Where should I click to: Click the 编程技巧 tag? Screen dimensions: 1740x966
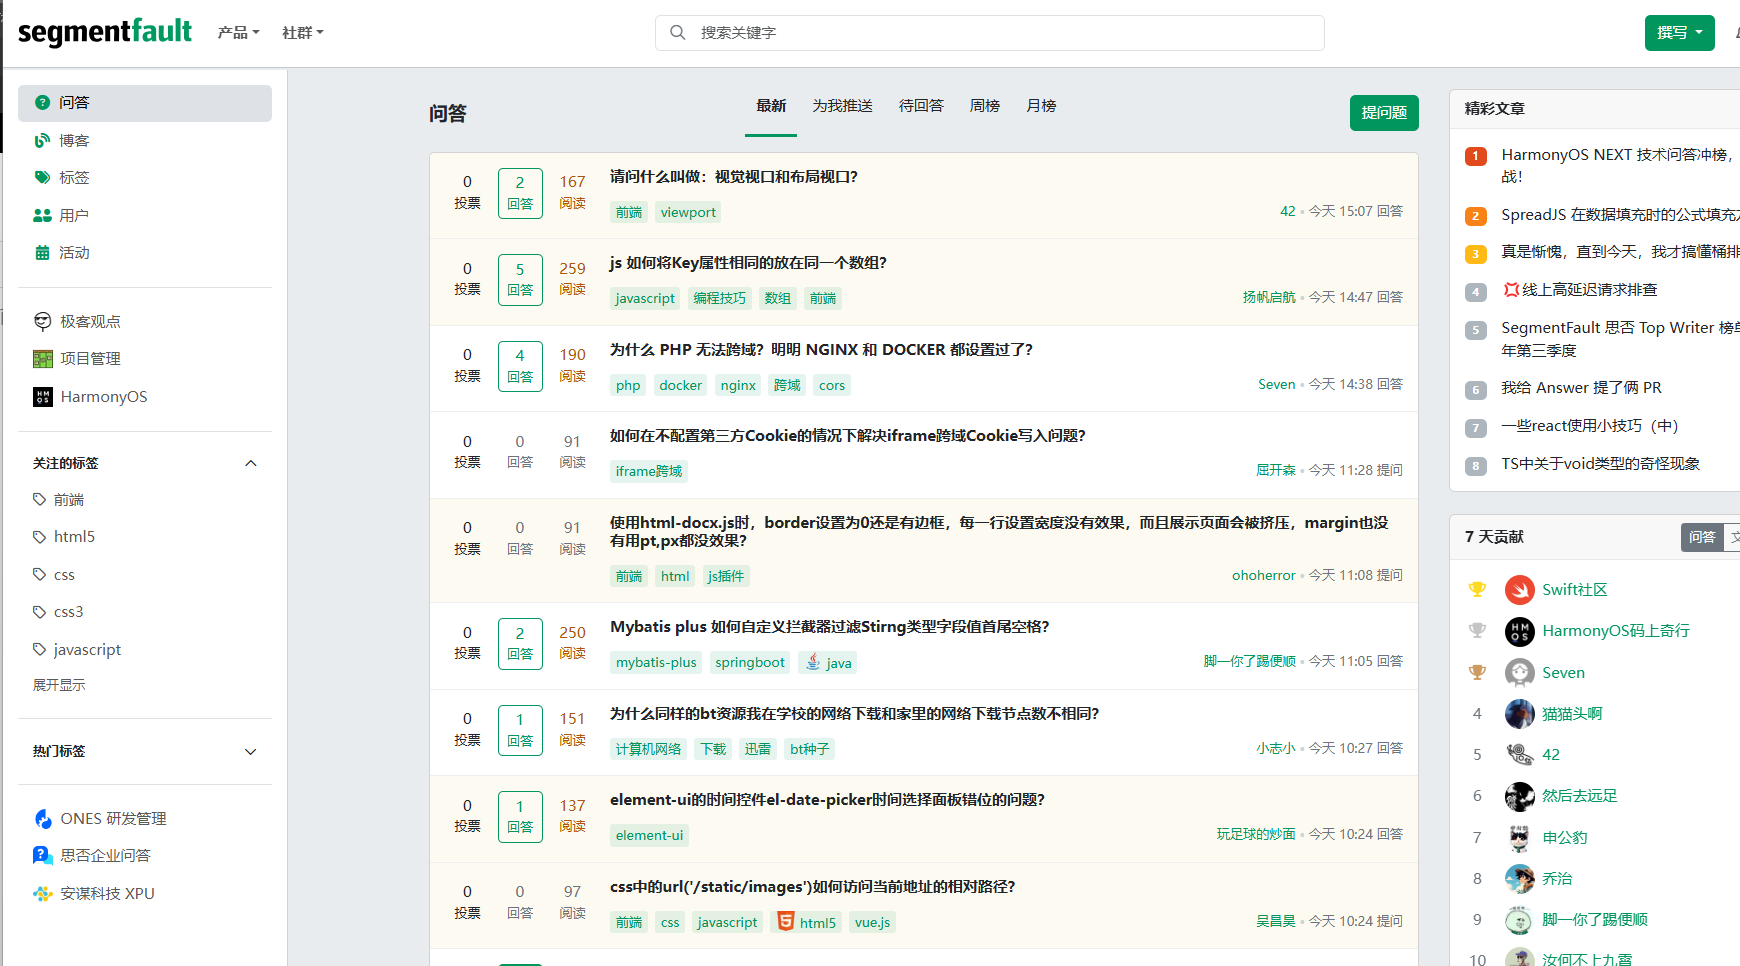coord(720,298)
